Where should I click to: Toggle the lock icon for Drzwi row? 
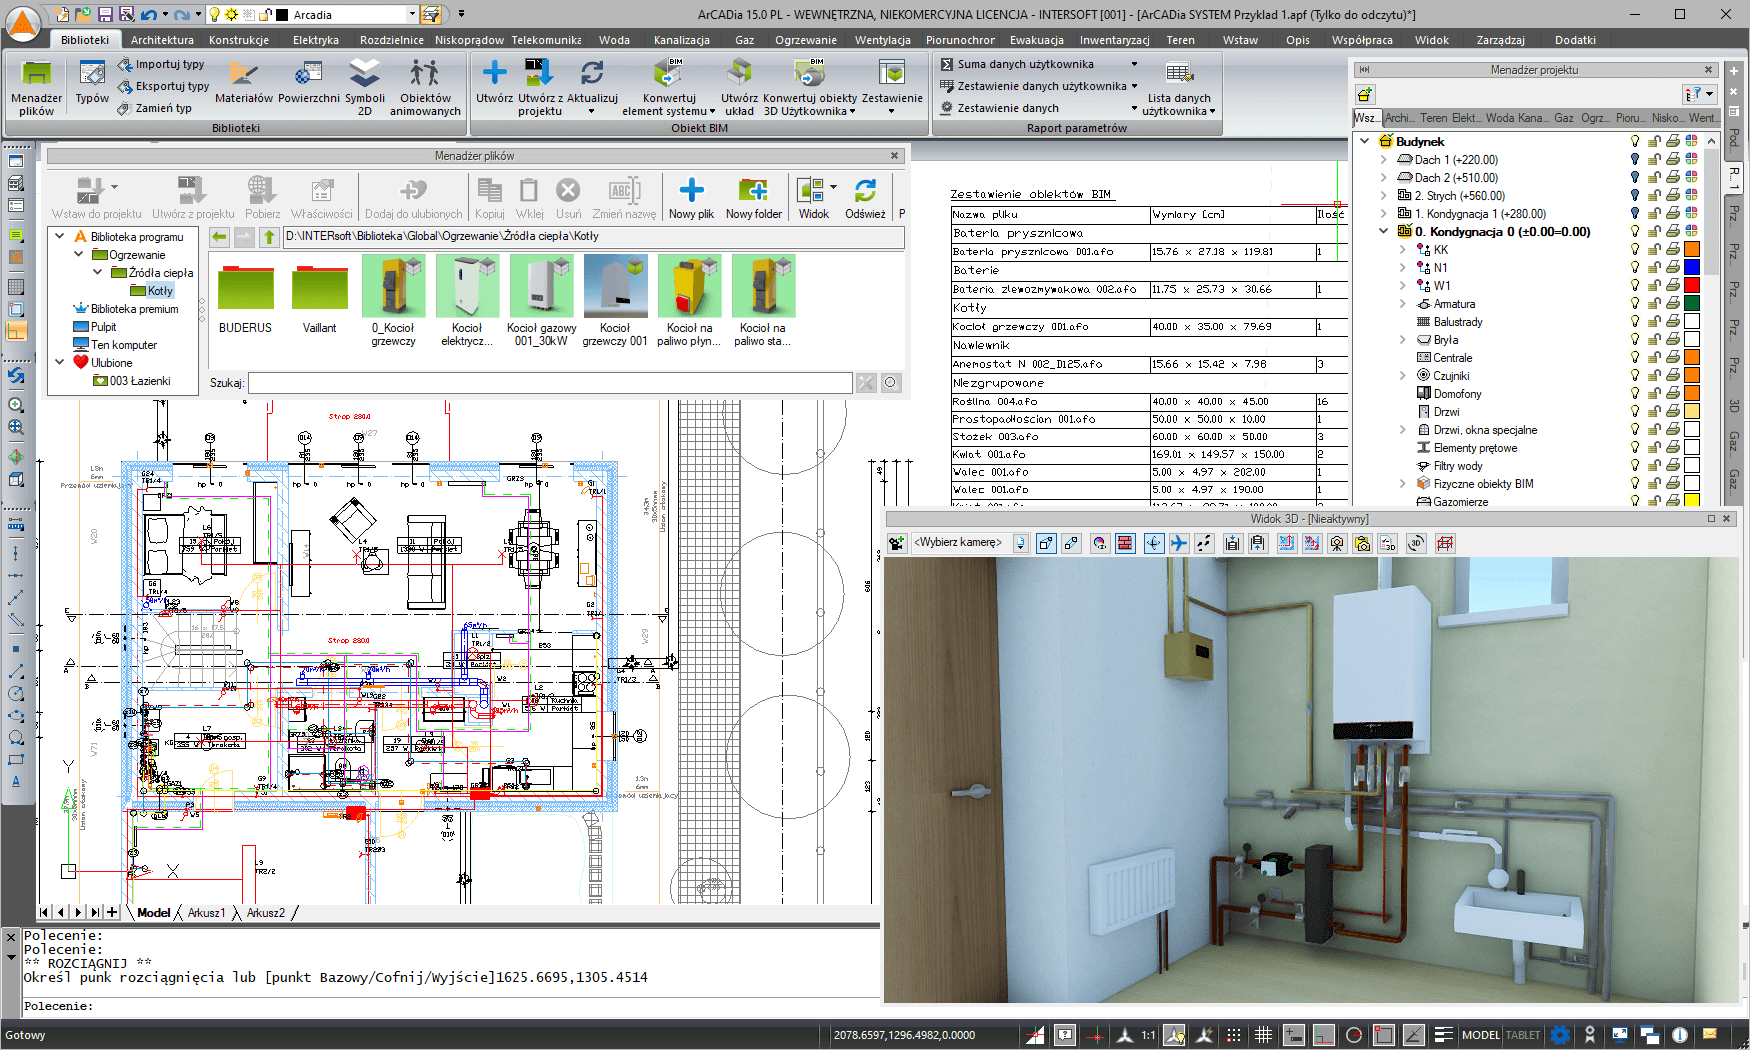(x=1654, y=412)
